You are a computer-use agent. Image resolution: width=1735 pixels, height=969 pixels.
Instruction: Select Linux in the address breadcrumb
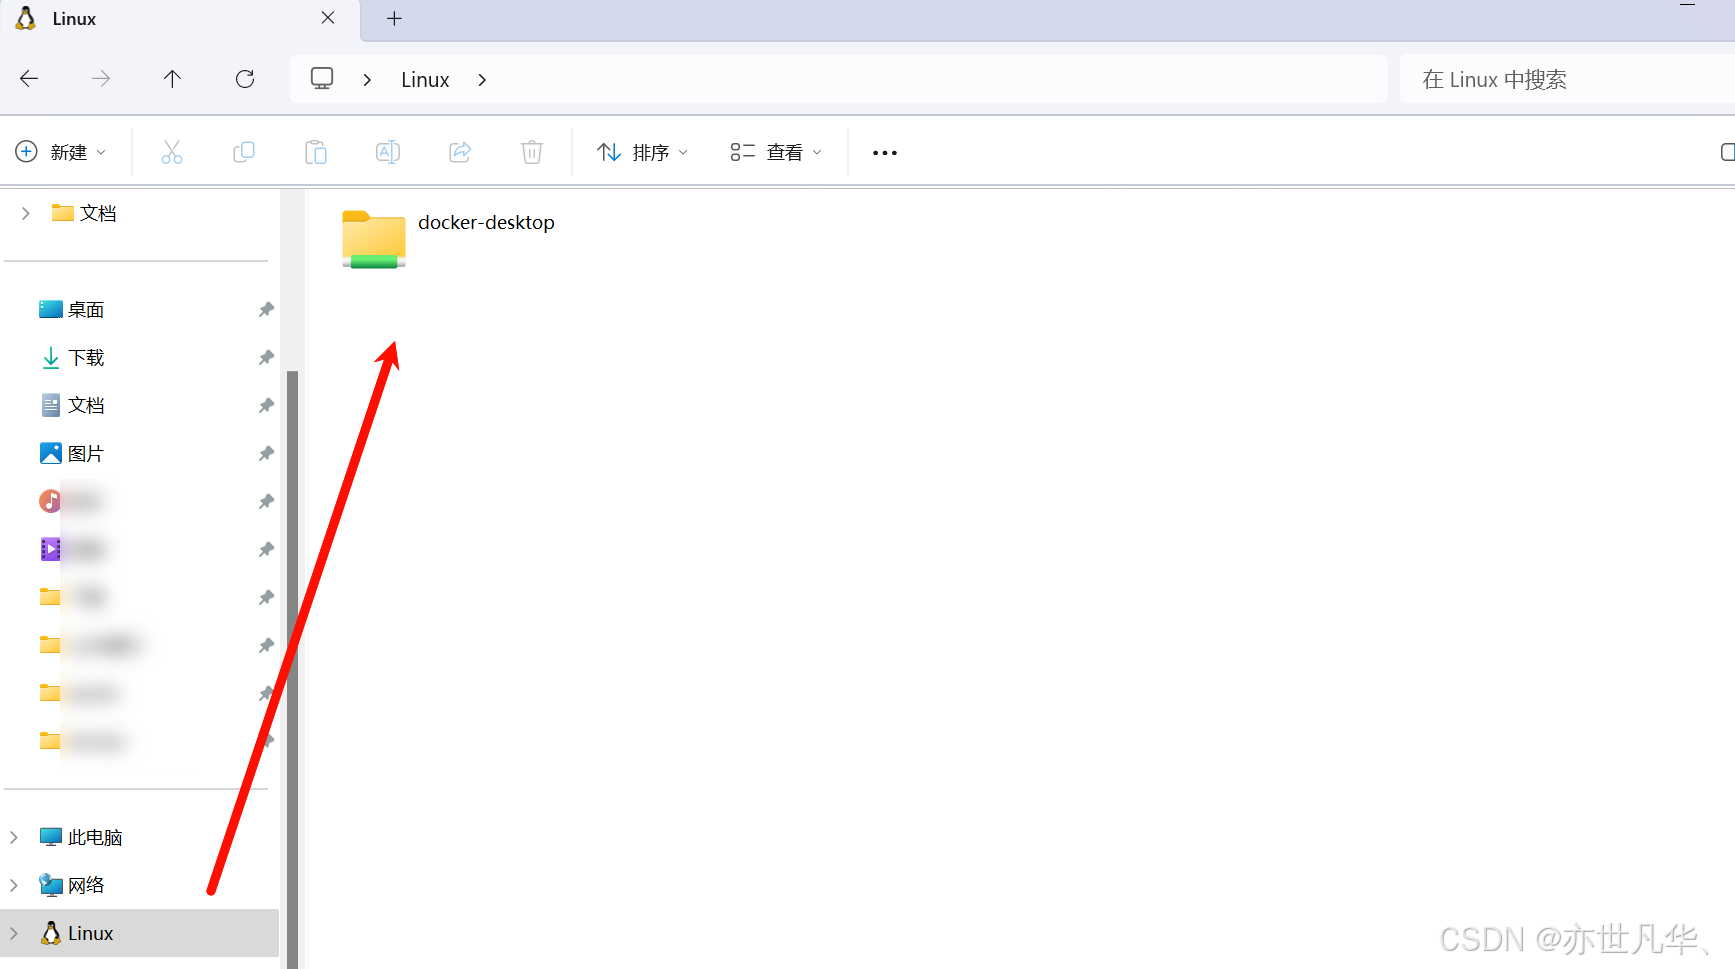coord(425,80)
